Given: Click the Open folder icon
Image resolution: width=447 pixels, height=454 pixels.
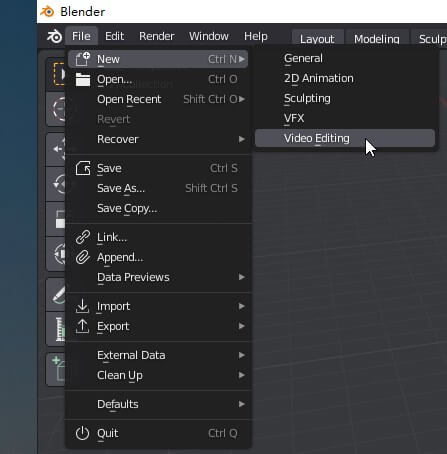Looking at the screenshot, I should (x=83, y=79).
